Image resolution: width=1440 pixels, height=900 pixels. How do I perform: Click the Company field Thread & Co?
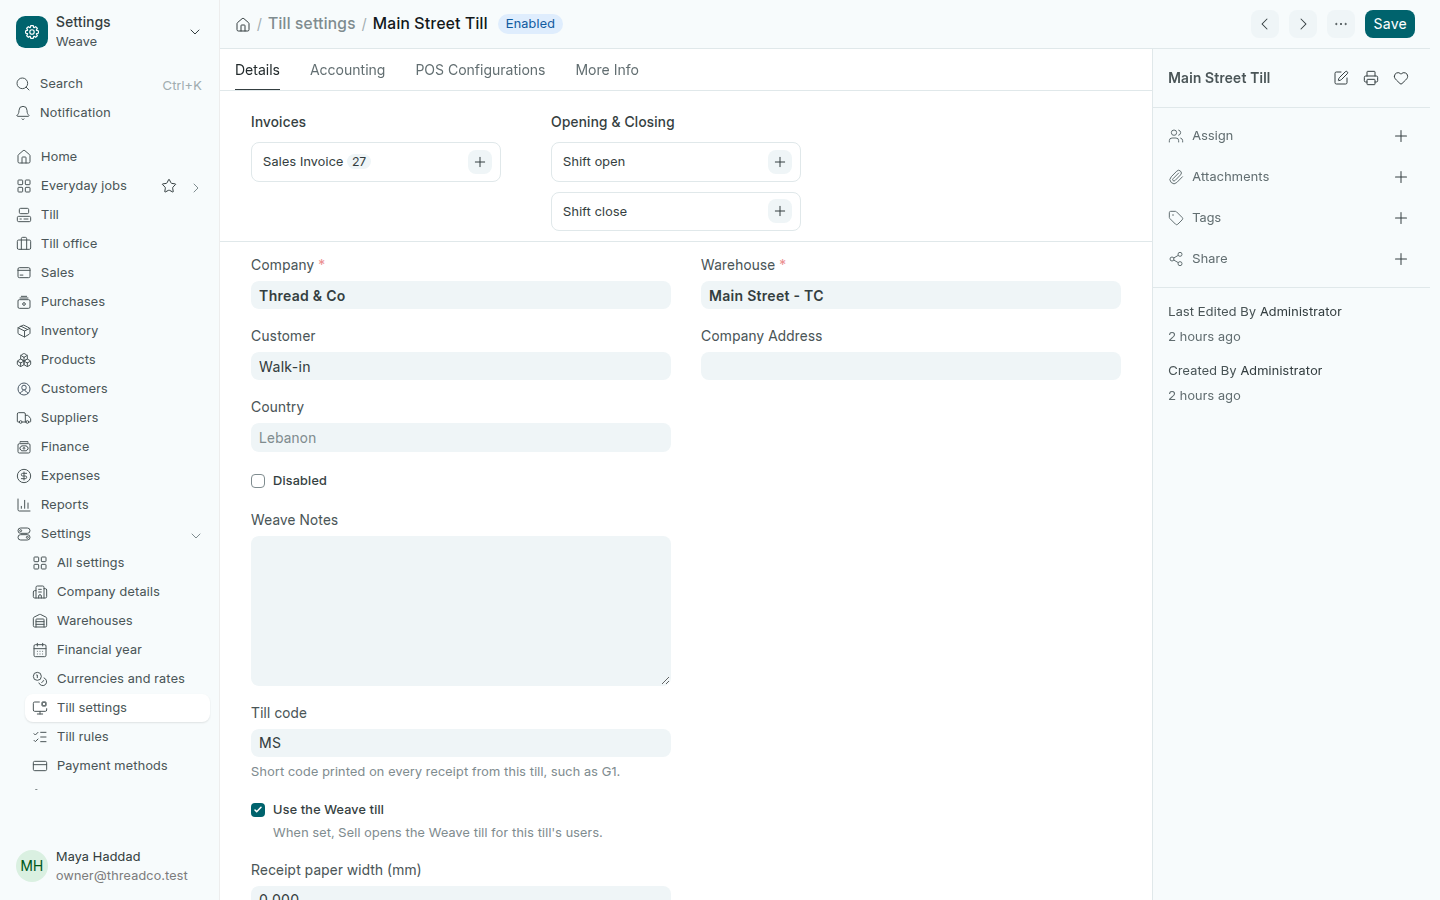461,296
